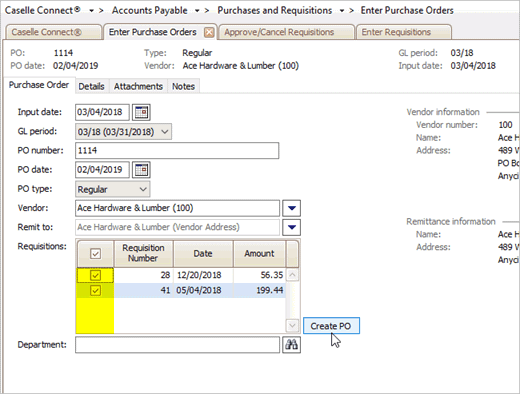Open the Remit to dropdown arrow
Screen dimensions: 520x394
[x=292, y=227]
